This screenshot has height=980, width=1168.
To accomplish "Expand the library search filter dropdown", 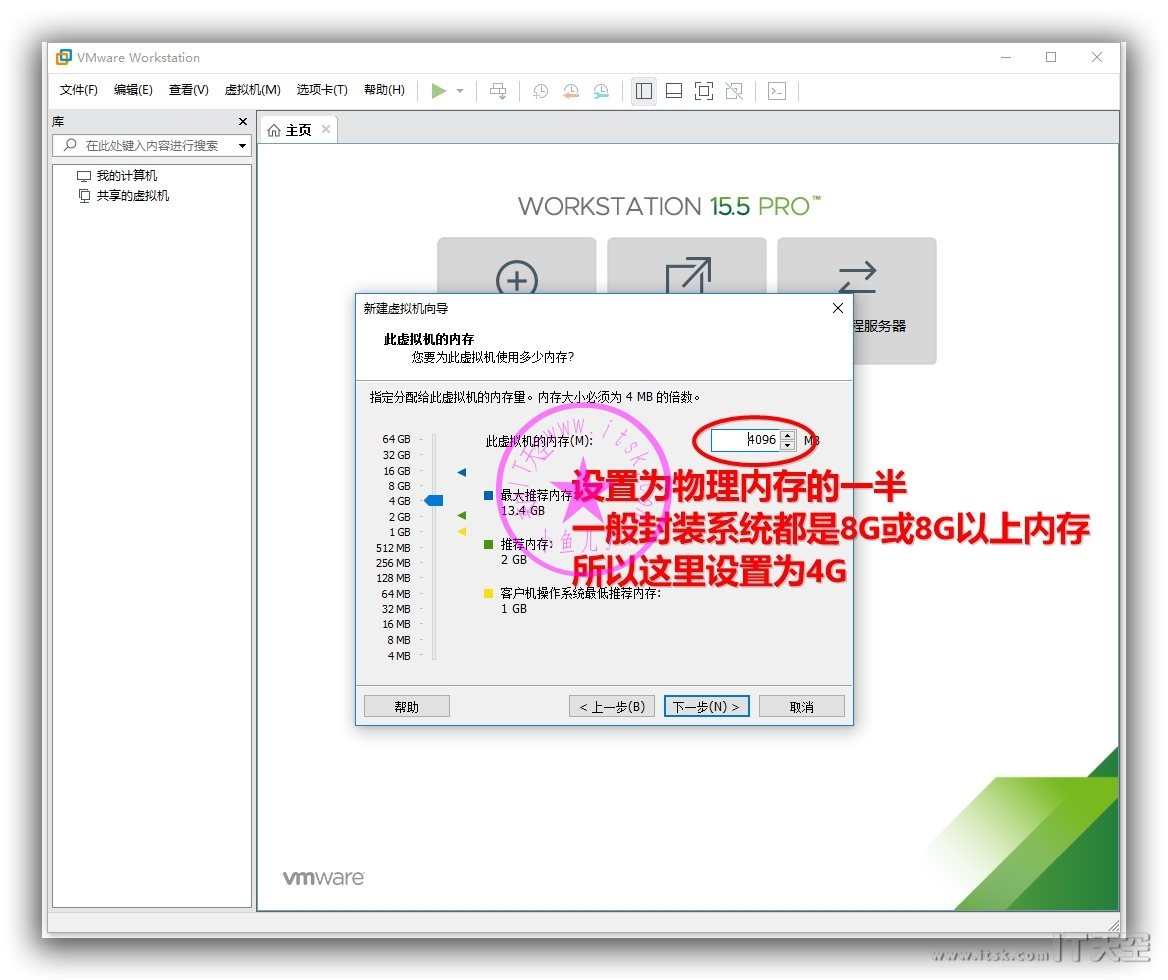I will (242, 146).
